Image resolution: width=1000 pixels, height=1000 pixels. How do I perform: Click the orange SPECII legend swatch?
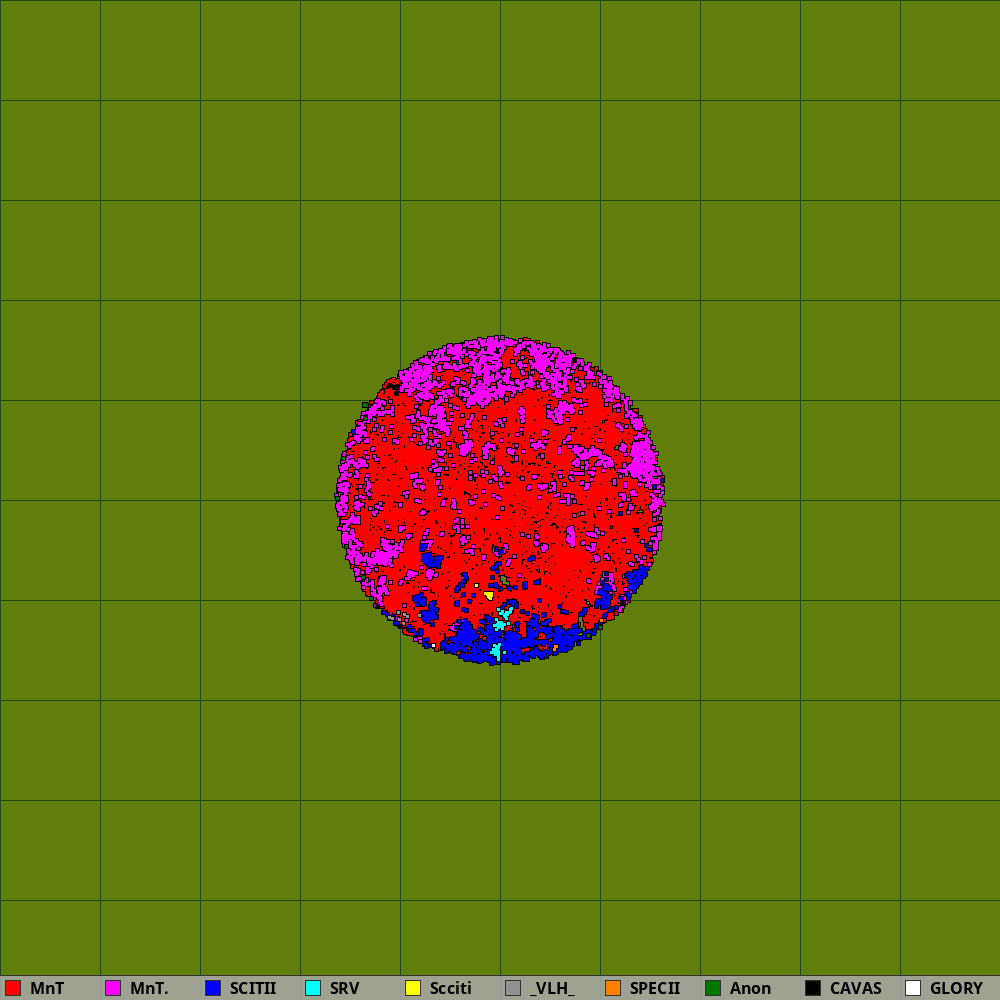pos(613,988)
